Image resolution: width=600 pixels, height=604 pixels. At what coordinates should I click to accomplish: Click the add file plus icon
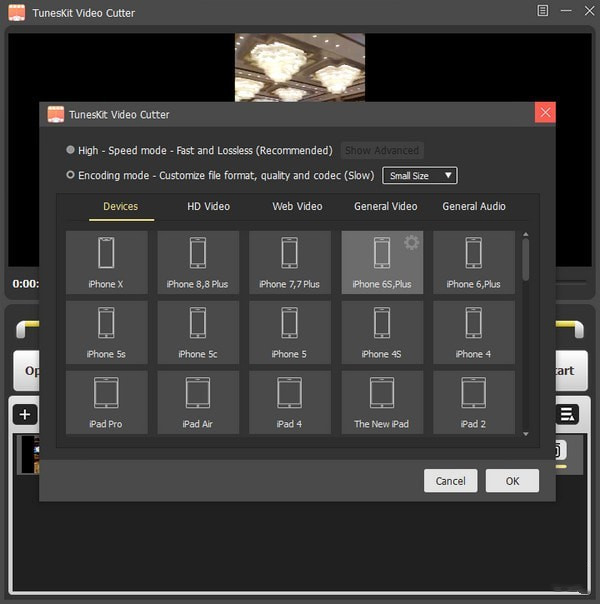[x=25, y=414]
